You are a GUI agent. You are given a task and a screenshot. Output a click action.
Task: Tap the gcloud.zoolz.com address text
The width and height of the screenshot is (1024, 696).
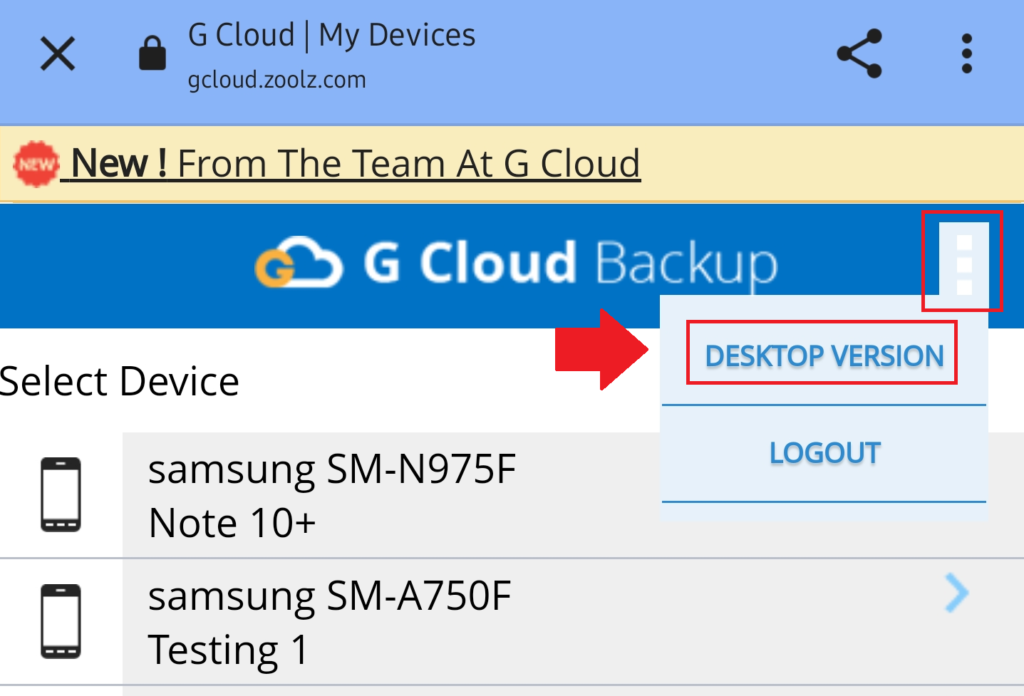click(272, 82)
